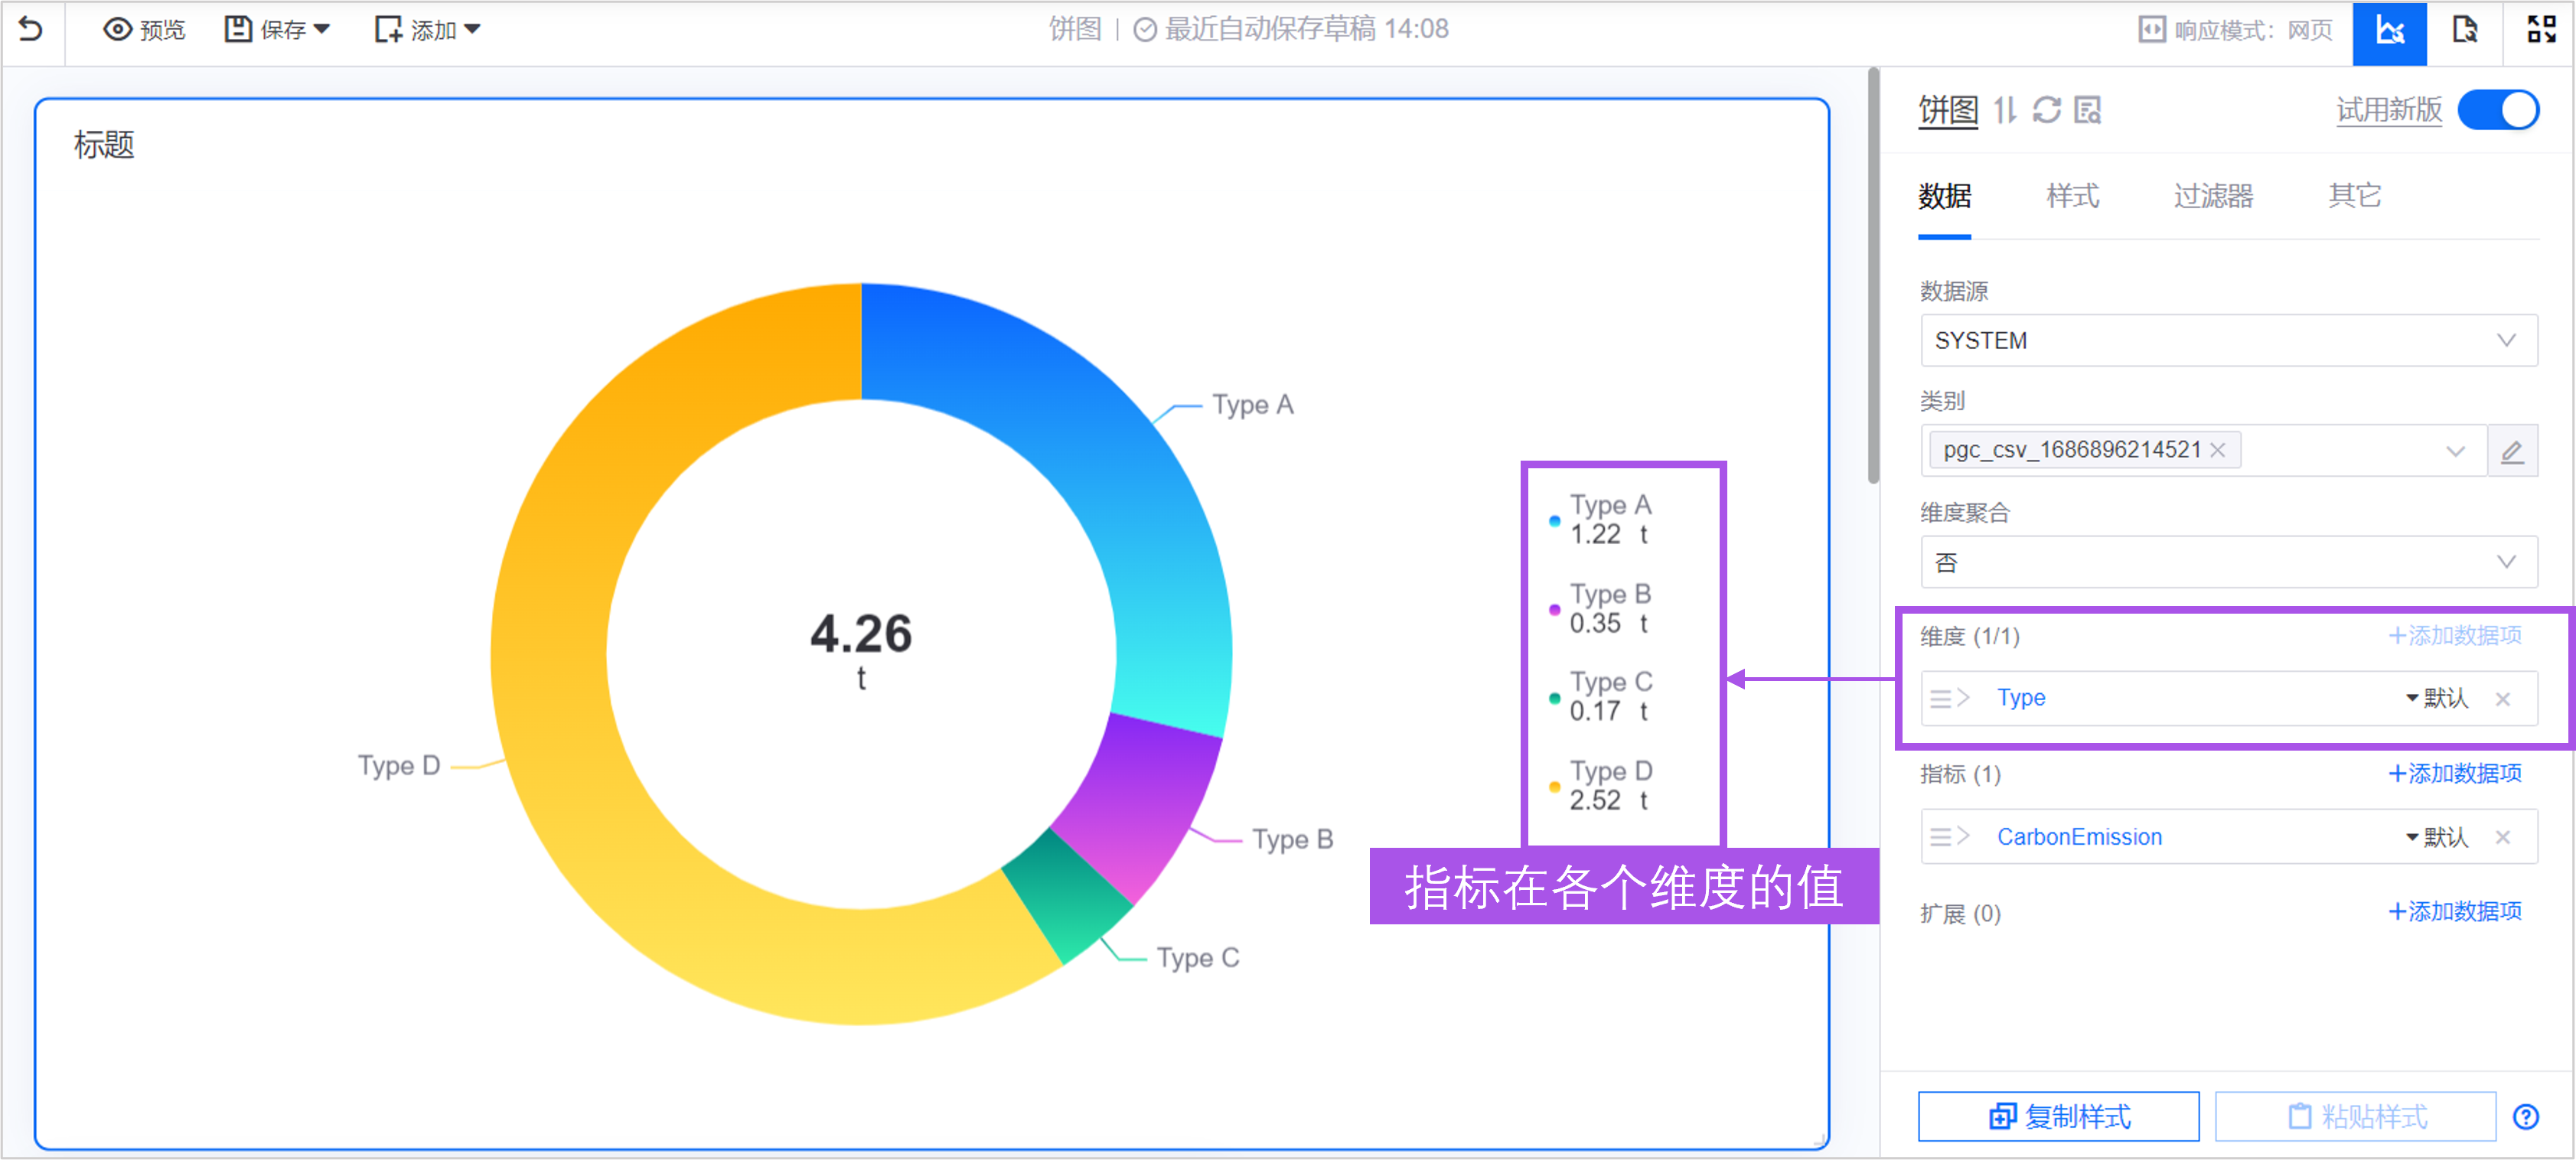Image resolution: width=2576 pixels, height=1160 pixels.
Task: Click the undo back arrow icon
Action: [31, 29]
